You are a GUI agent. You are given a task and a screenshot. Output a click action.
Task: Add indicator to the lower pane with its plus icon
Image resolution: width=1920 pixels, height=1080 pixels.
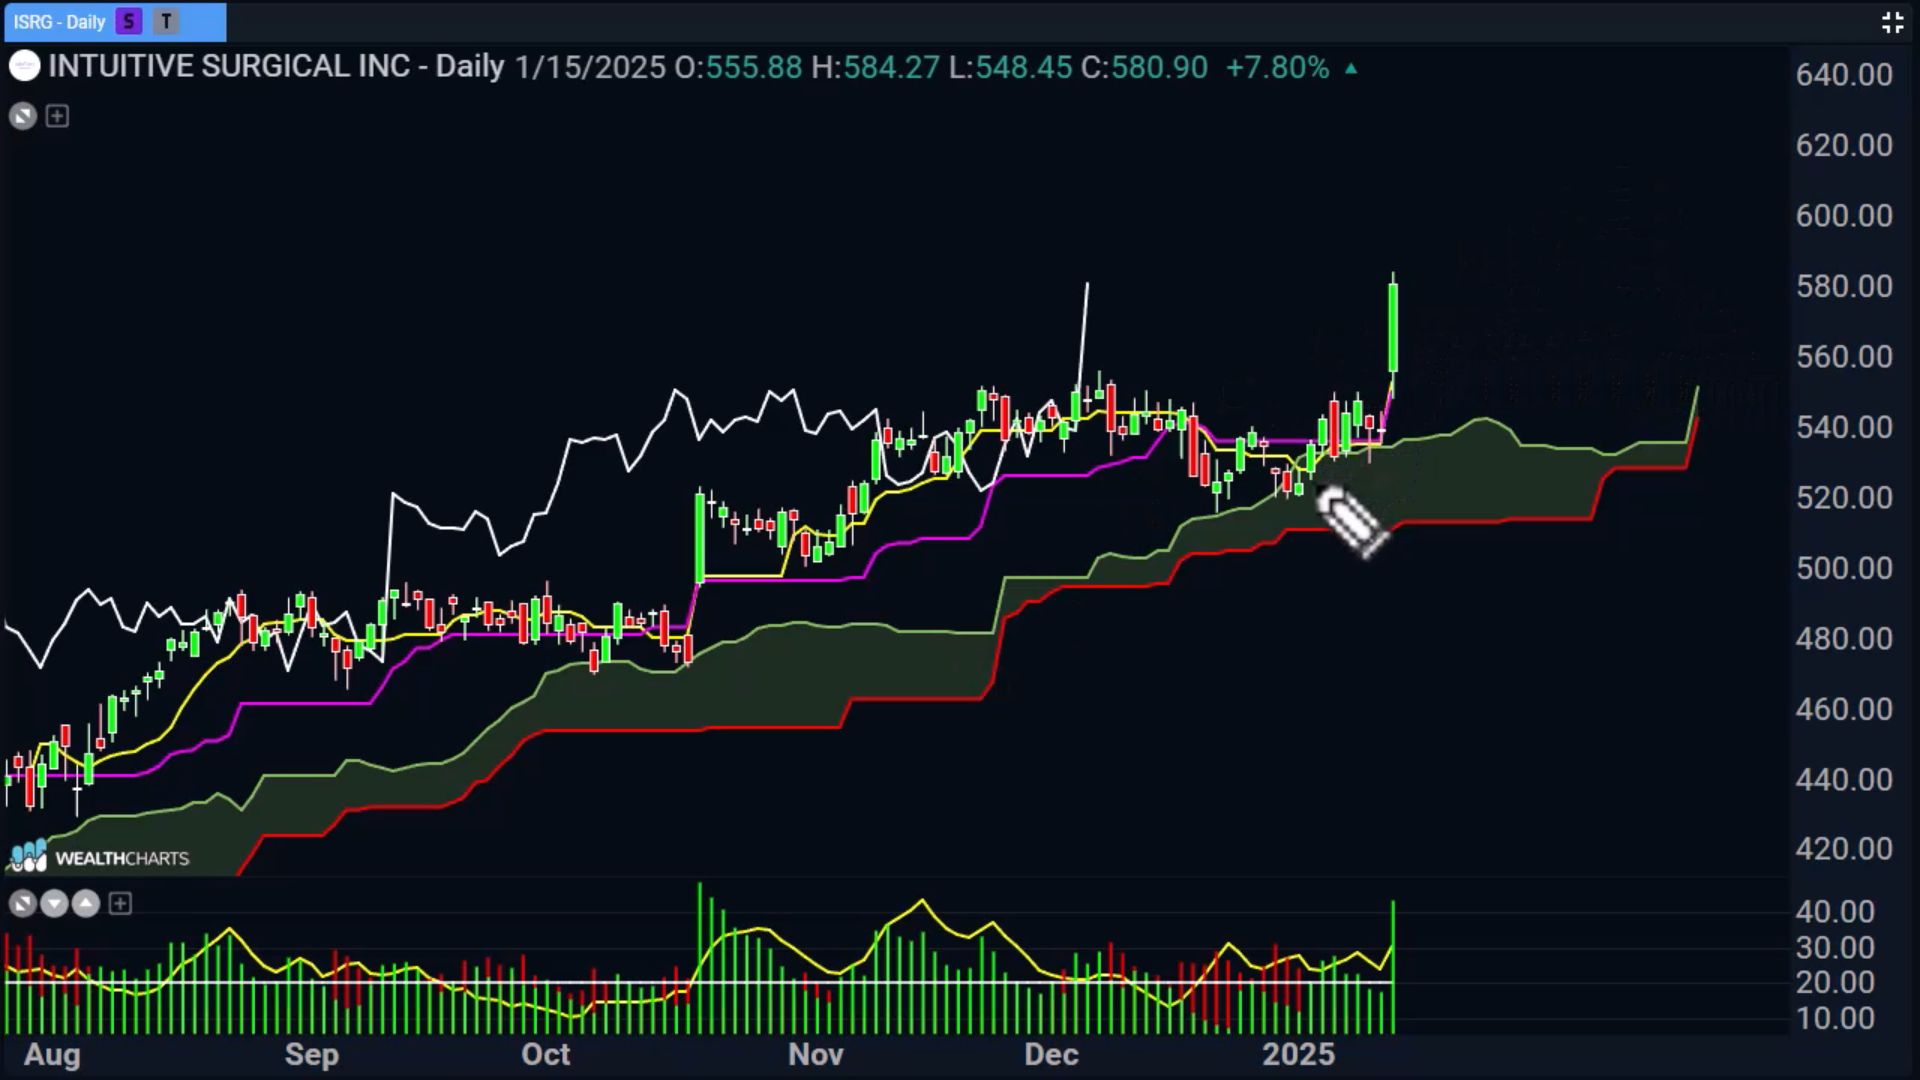[x=120, y=904]
